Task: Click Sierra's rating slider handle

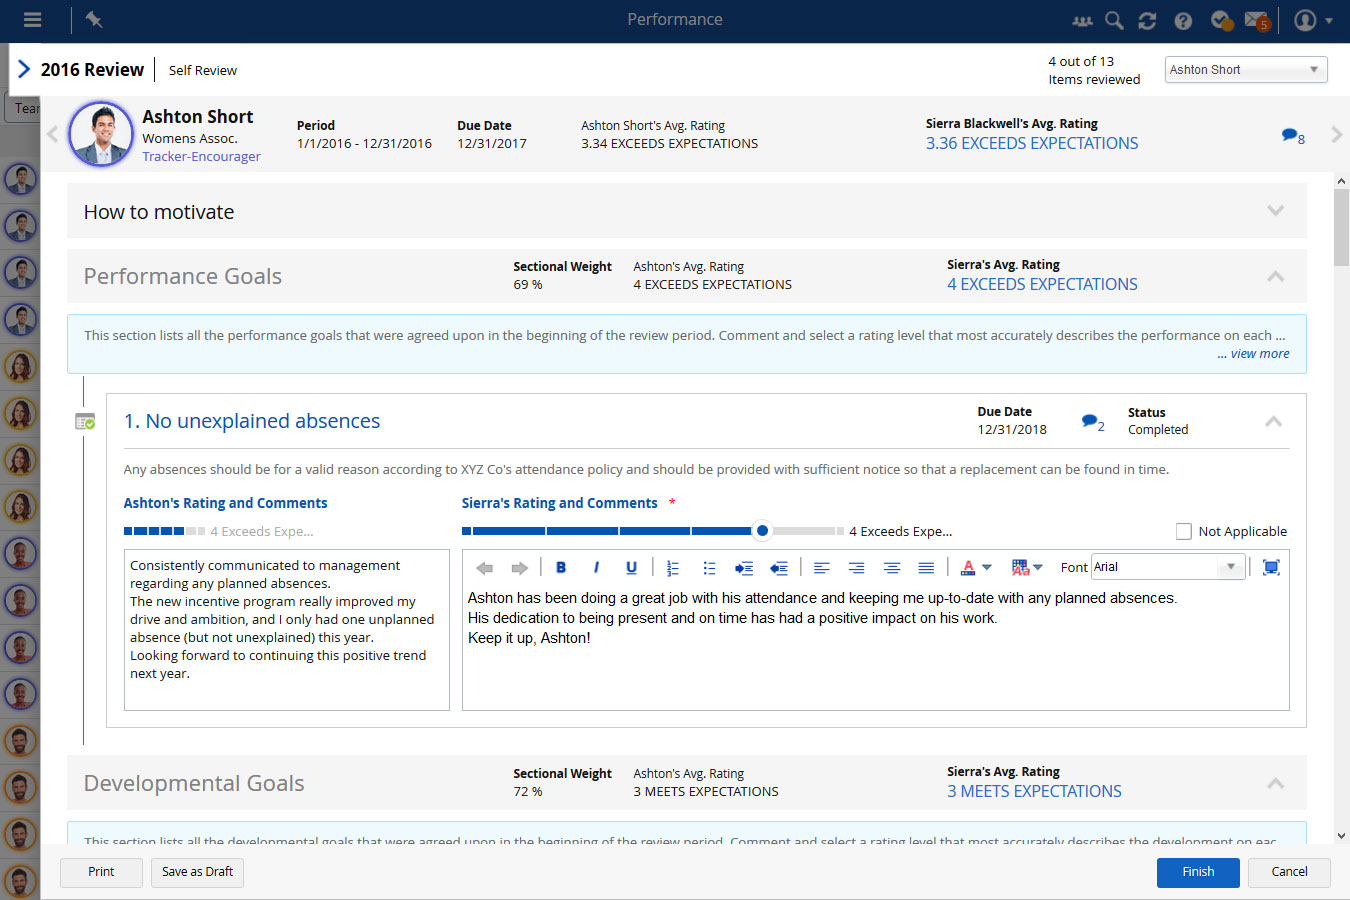Action: pos(762,531)
